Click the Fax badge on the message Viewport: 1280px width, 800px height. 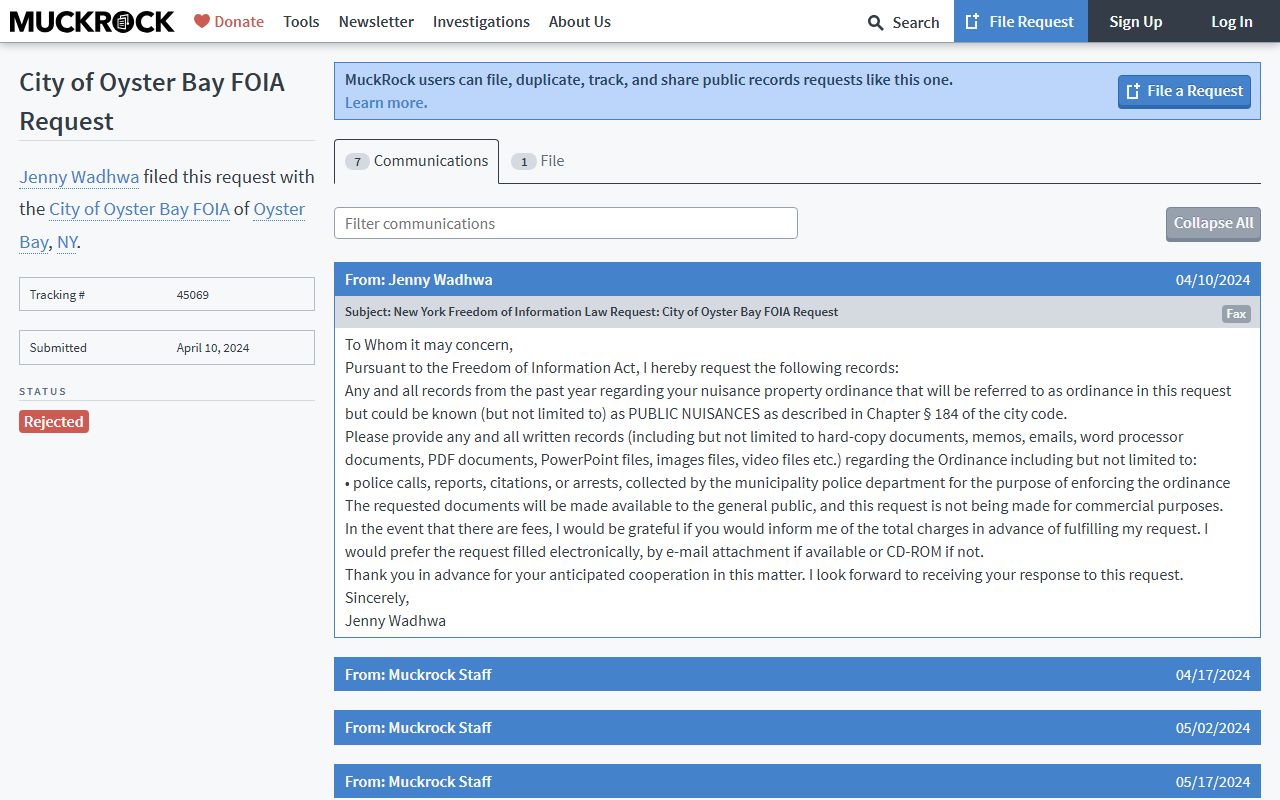click(1236, 314)
